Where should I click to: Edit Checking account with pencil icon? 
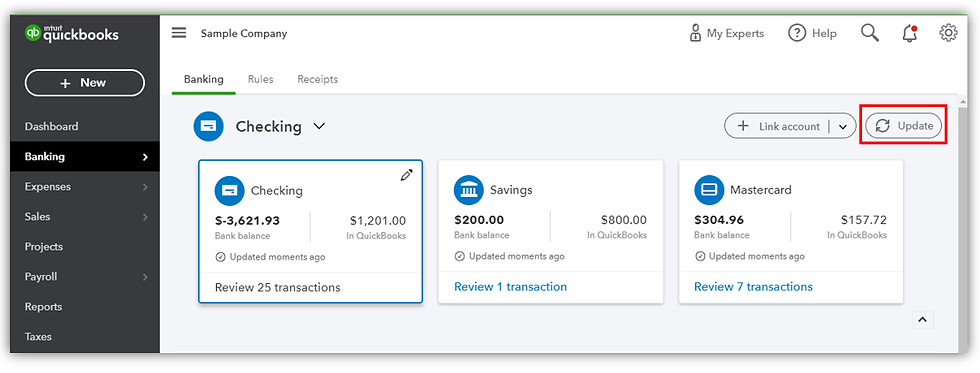[406, 176]
